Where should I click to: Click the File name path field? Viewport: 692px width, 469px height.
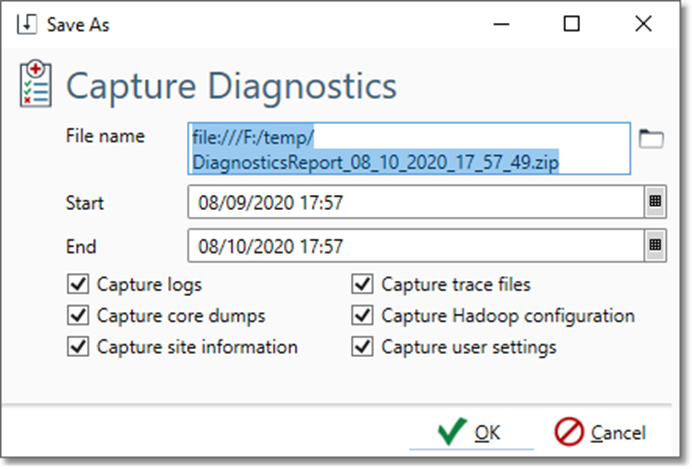click(x=409, y=149)
